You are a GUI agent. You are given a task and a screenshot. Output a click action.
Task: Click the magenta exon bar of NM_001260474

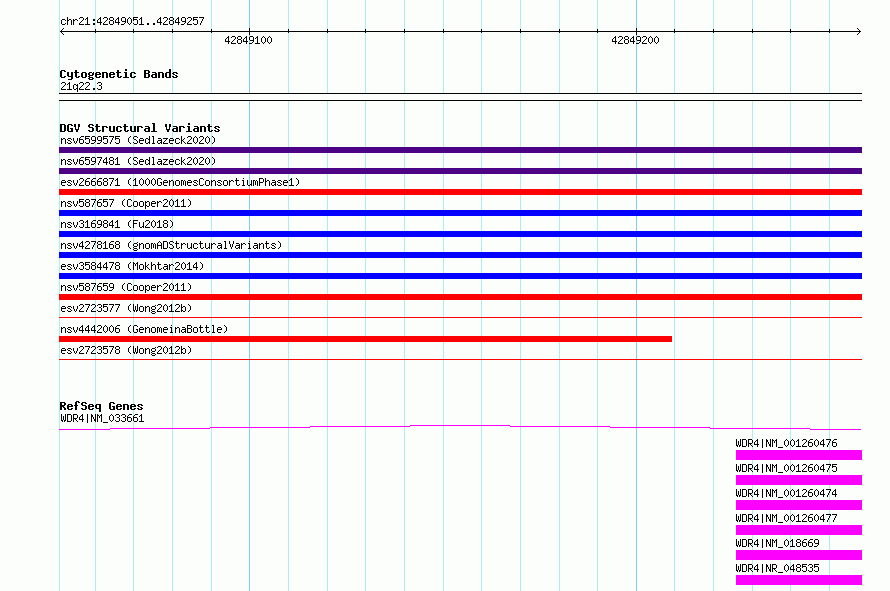click(799, 505)
